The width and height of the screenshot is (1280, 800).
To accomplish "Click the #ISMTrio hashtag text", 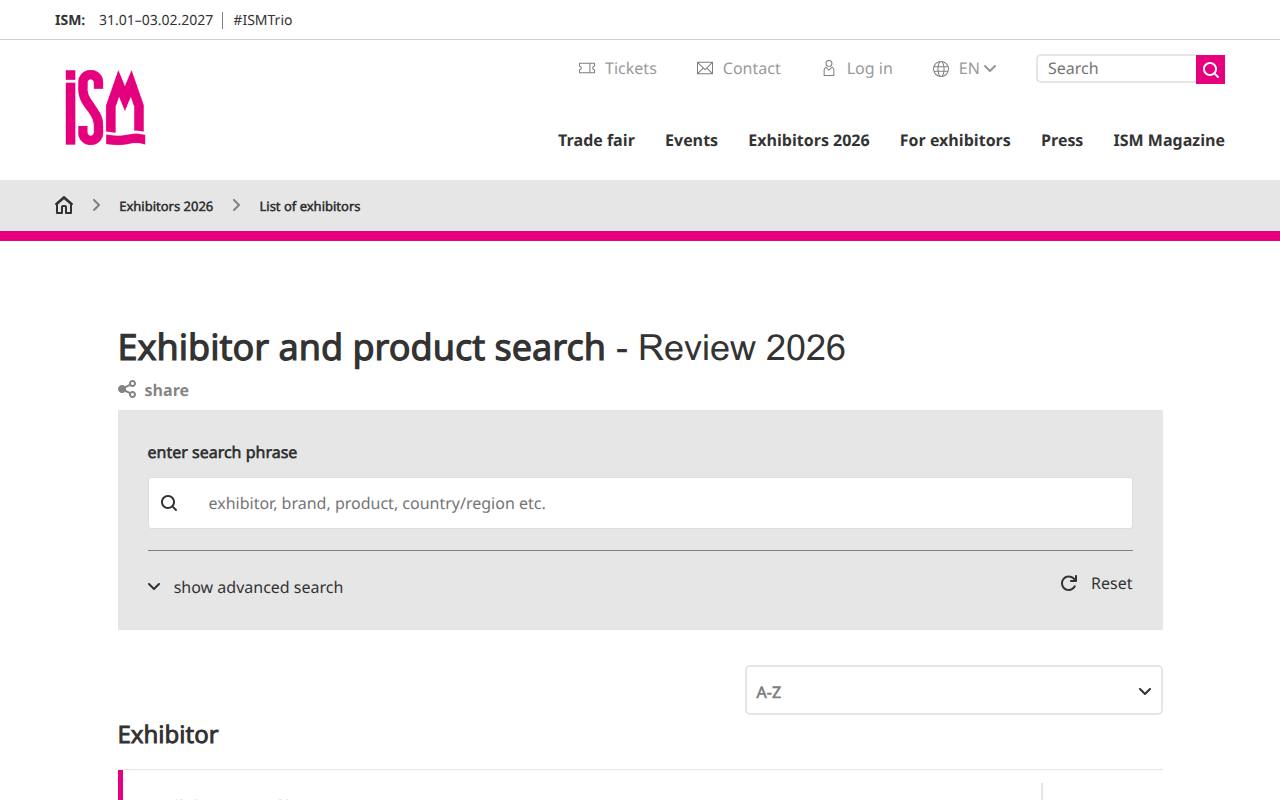I will click(263, 20).
